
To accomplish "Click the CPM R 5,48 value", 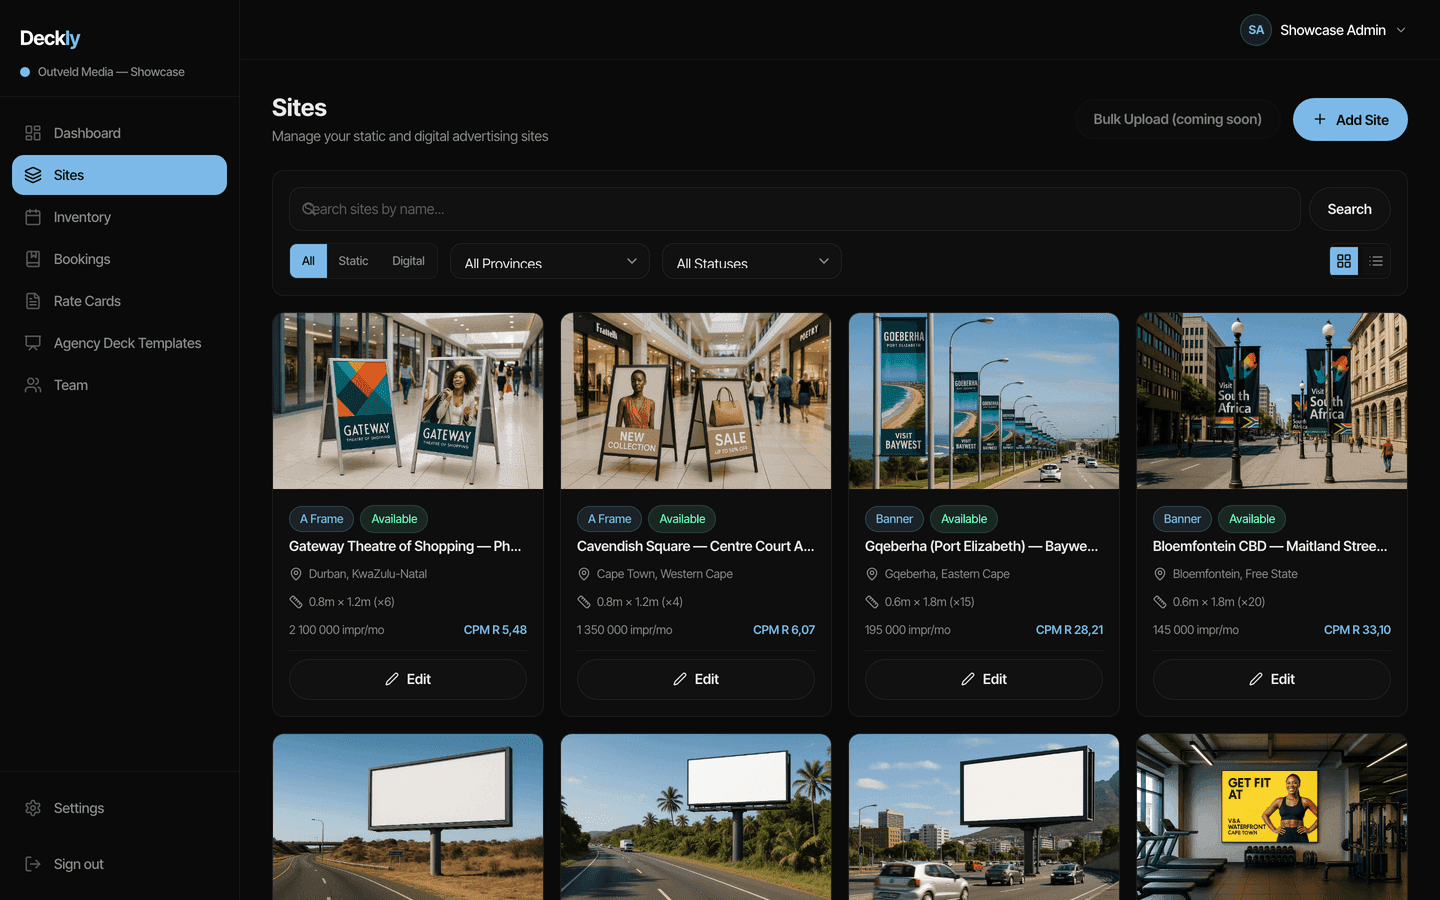I will [x=495, y=630].
